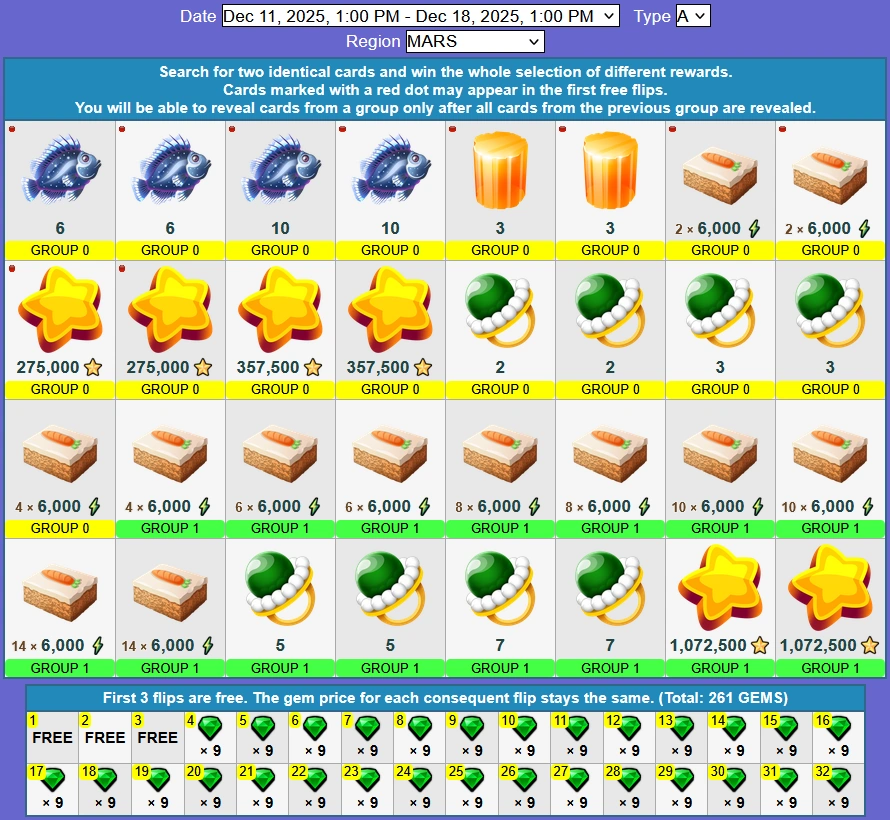This screenshot has width=890, height=820.
Task: Click the 'Date' label
Action: [198, 16]
